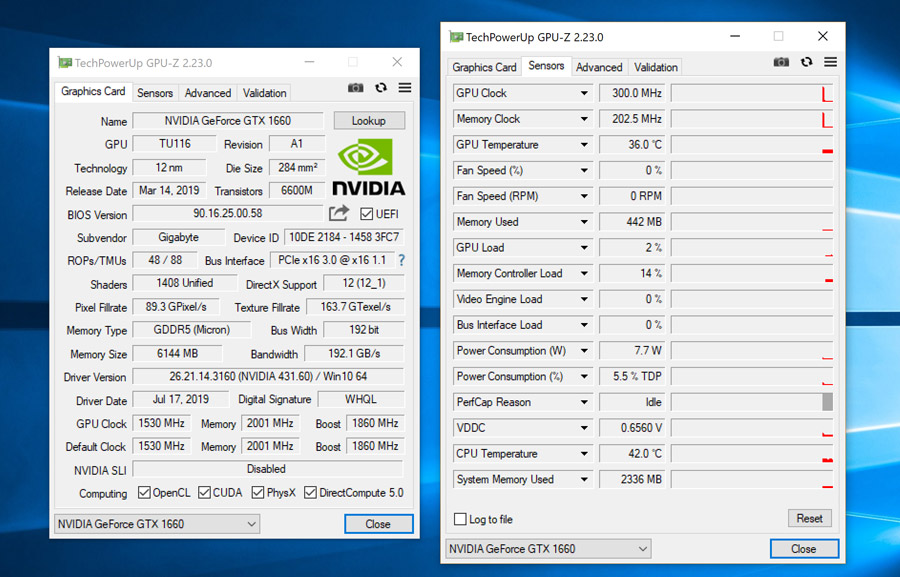
Task: Toggle the CUDA checkbox
Action: pos(204,493)
